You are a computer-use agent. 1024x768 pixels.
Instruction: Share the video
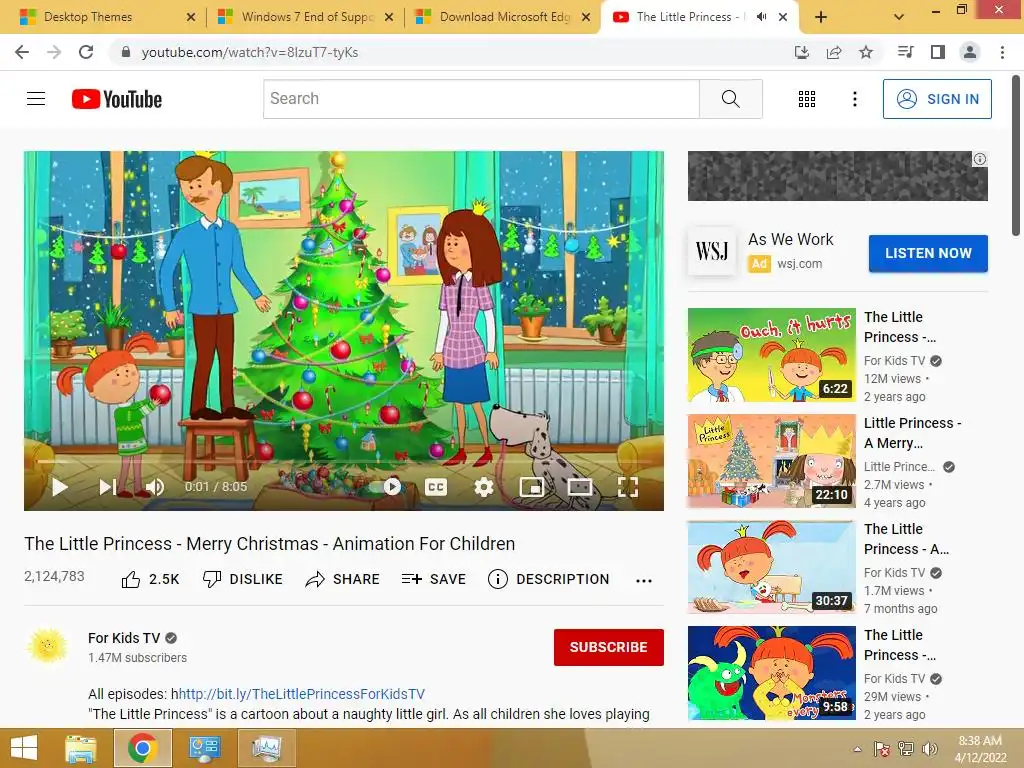pos(342,579)
